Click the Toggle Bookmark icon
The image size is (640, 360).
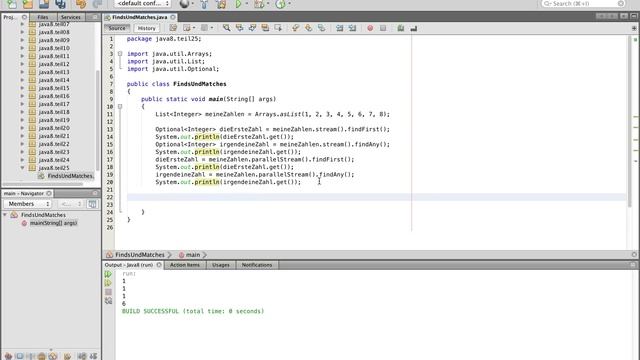[322, 28]
